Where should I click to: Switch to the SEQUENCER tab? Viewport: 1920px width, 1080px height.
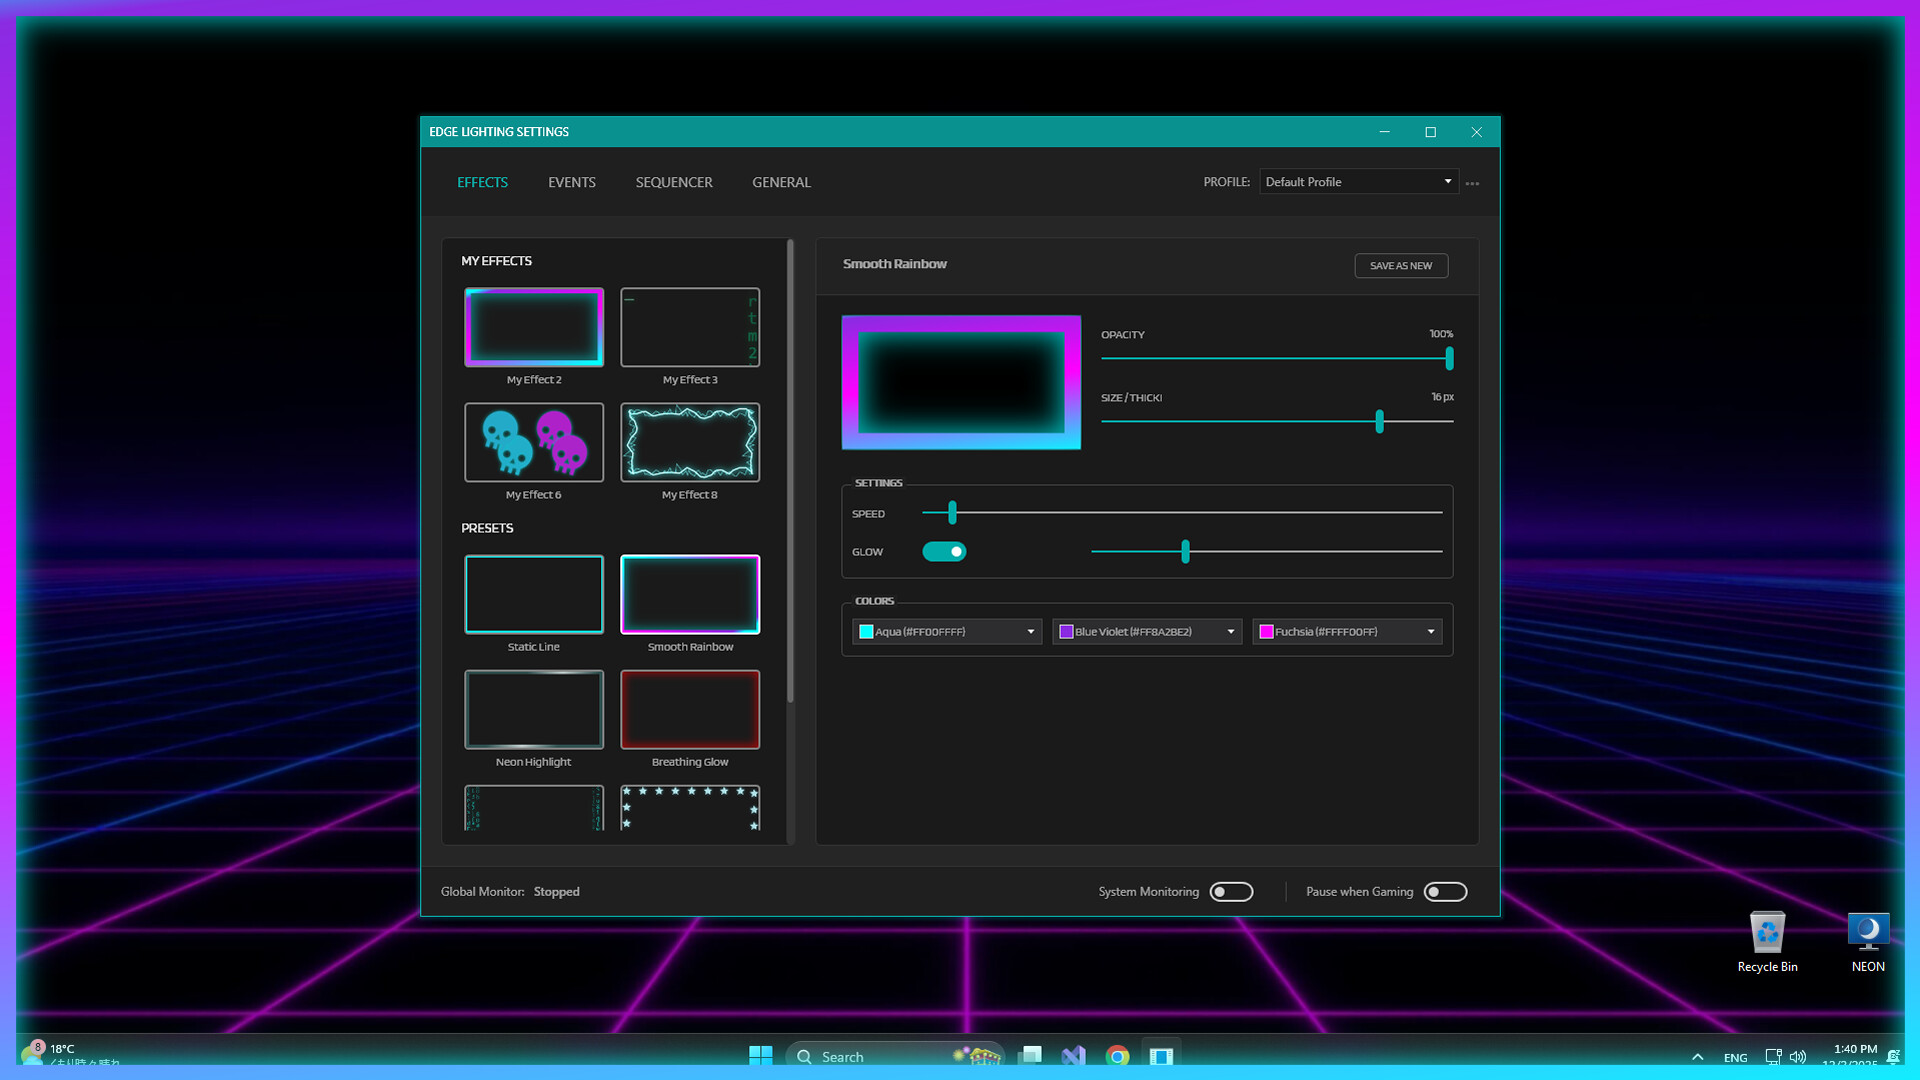(x=674, y=182)
